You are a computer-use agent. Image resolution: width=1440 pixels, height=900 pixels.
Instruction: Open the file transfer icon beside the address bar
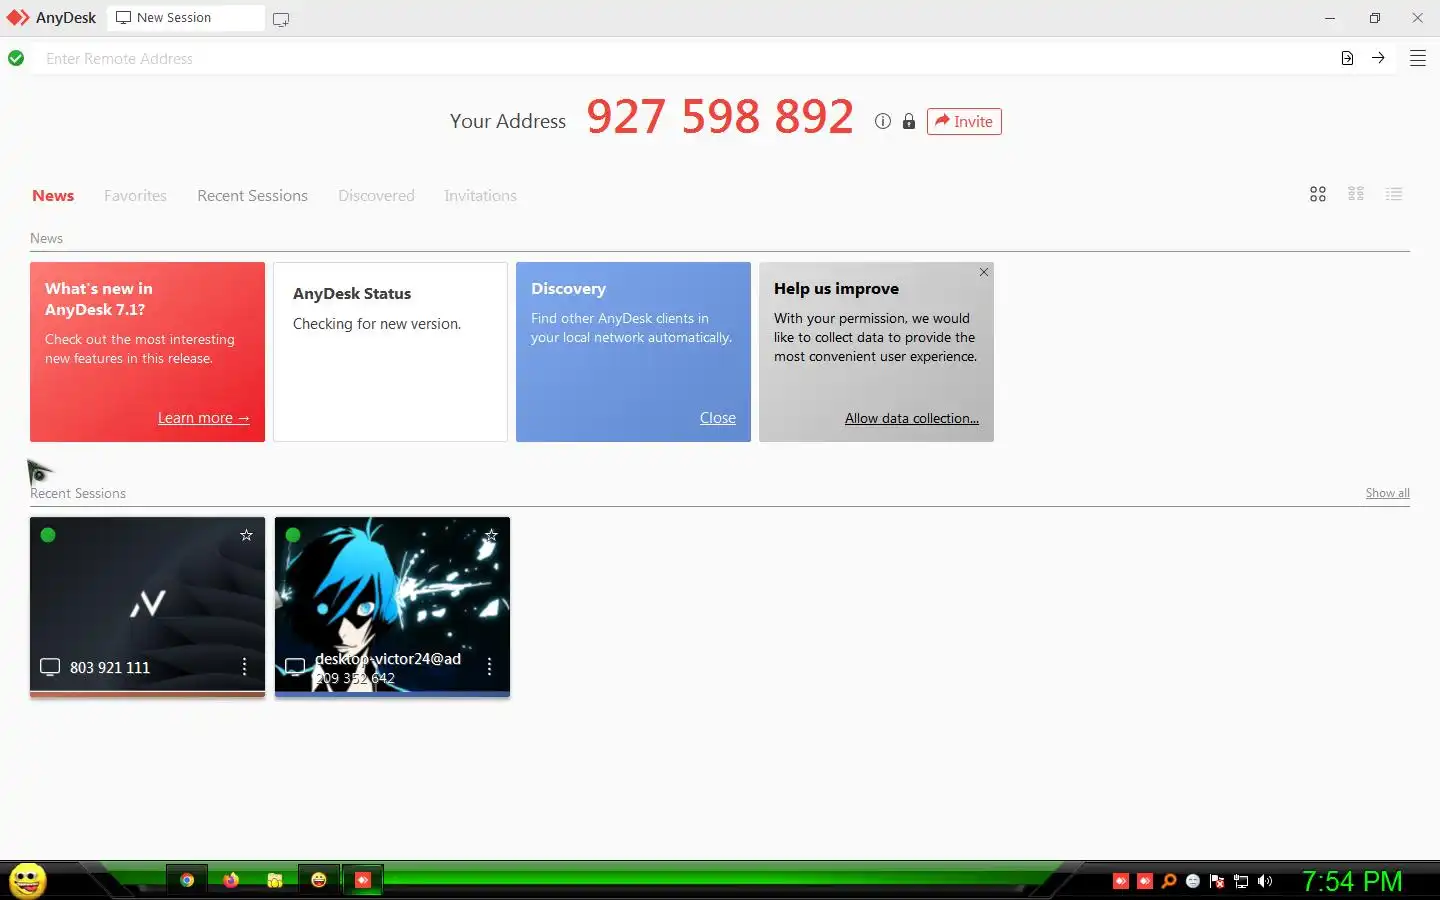1347,59
